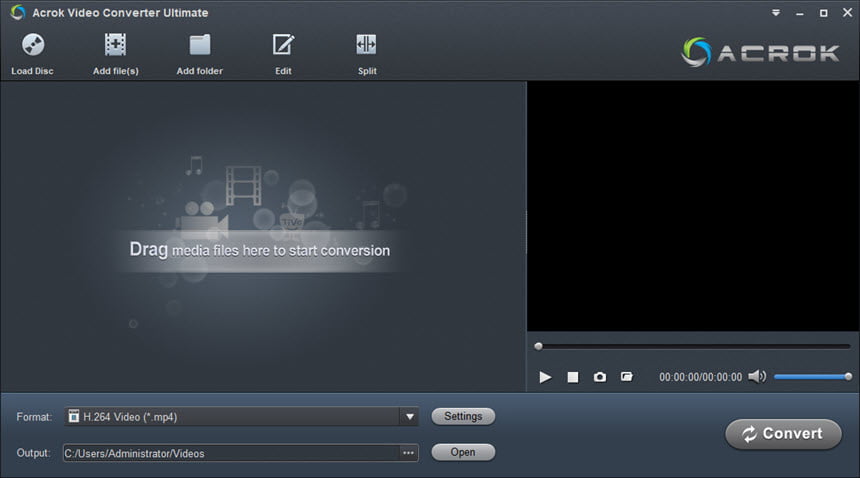This screenshot has height=478, width=860.
Task: Browse output path with ellipsis button
Action: [409, 453]
